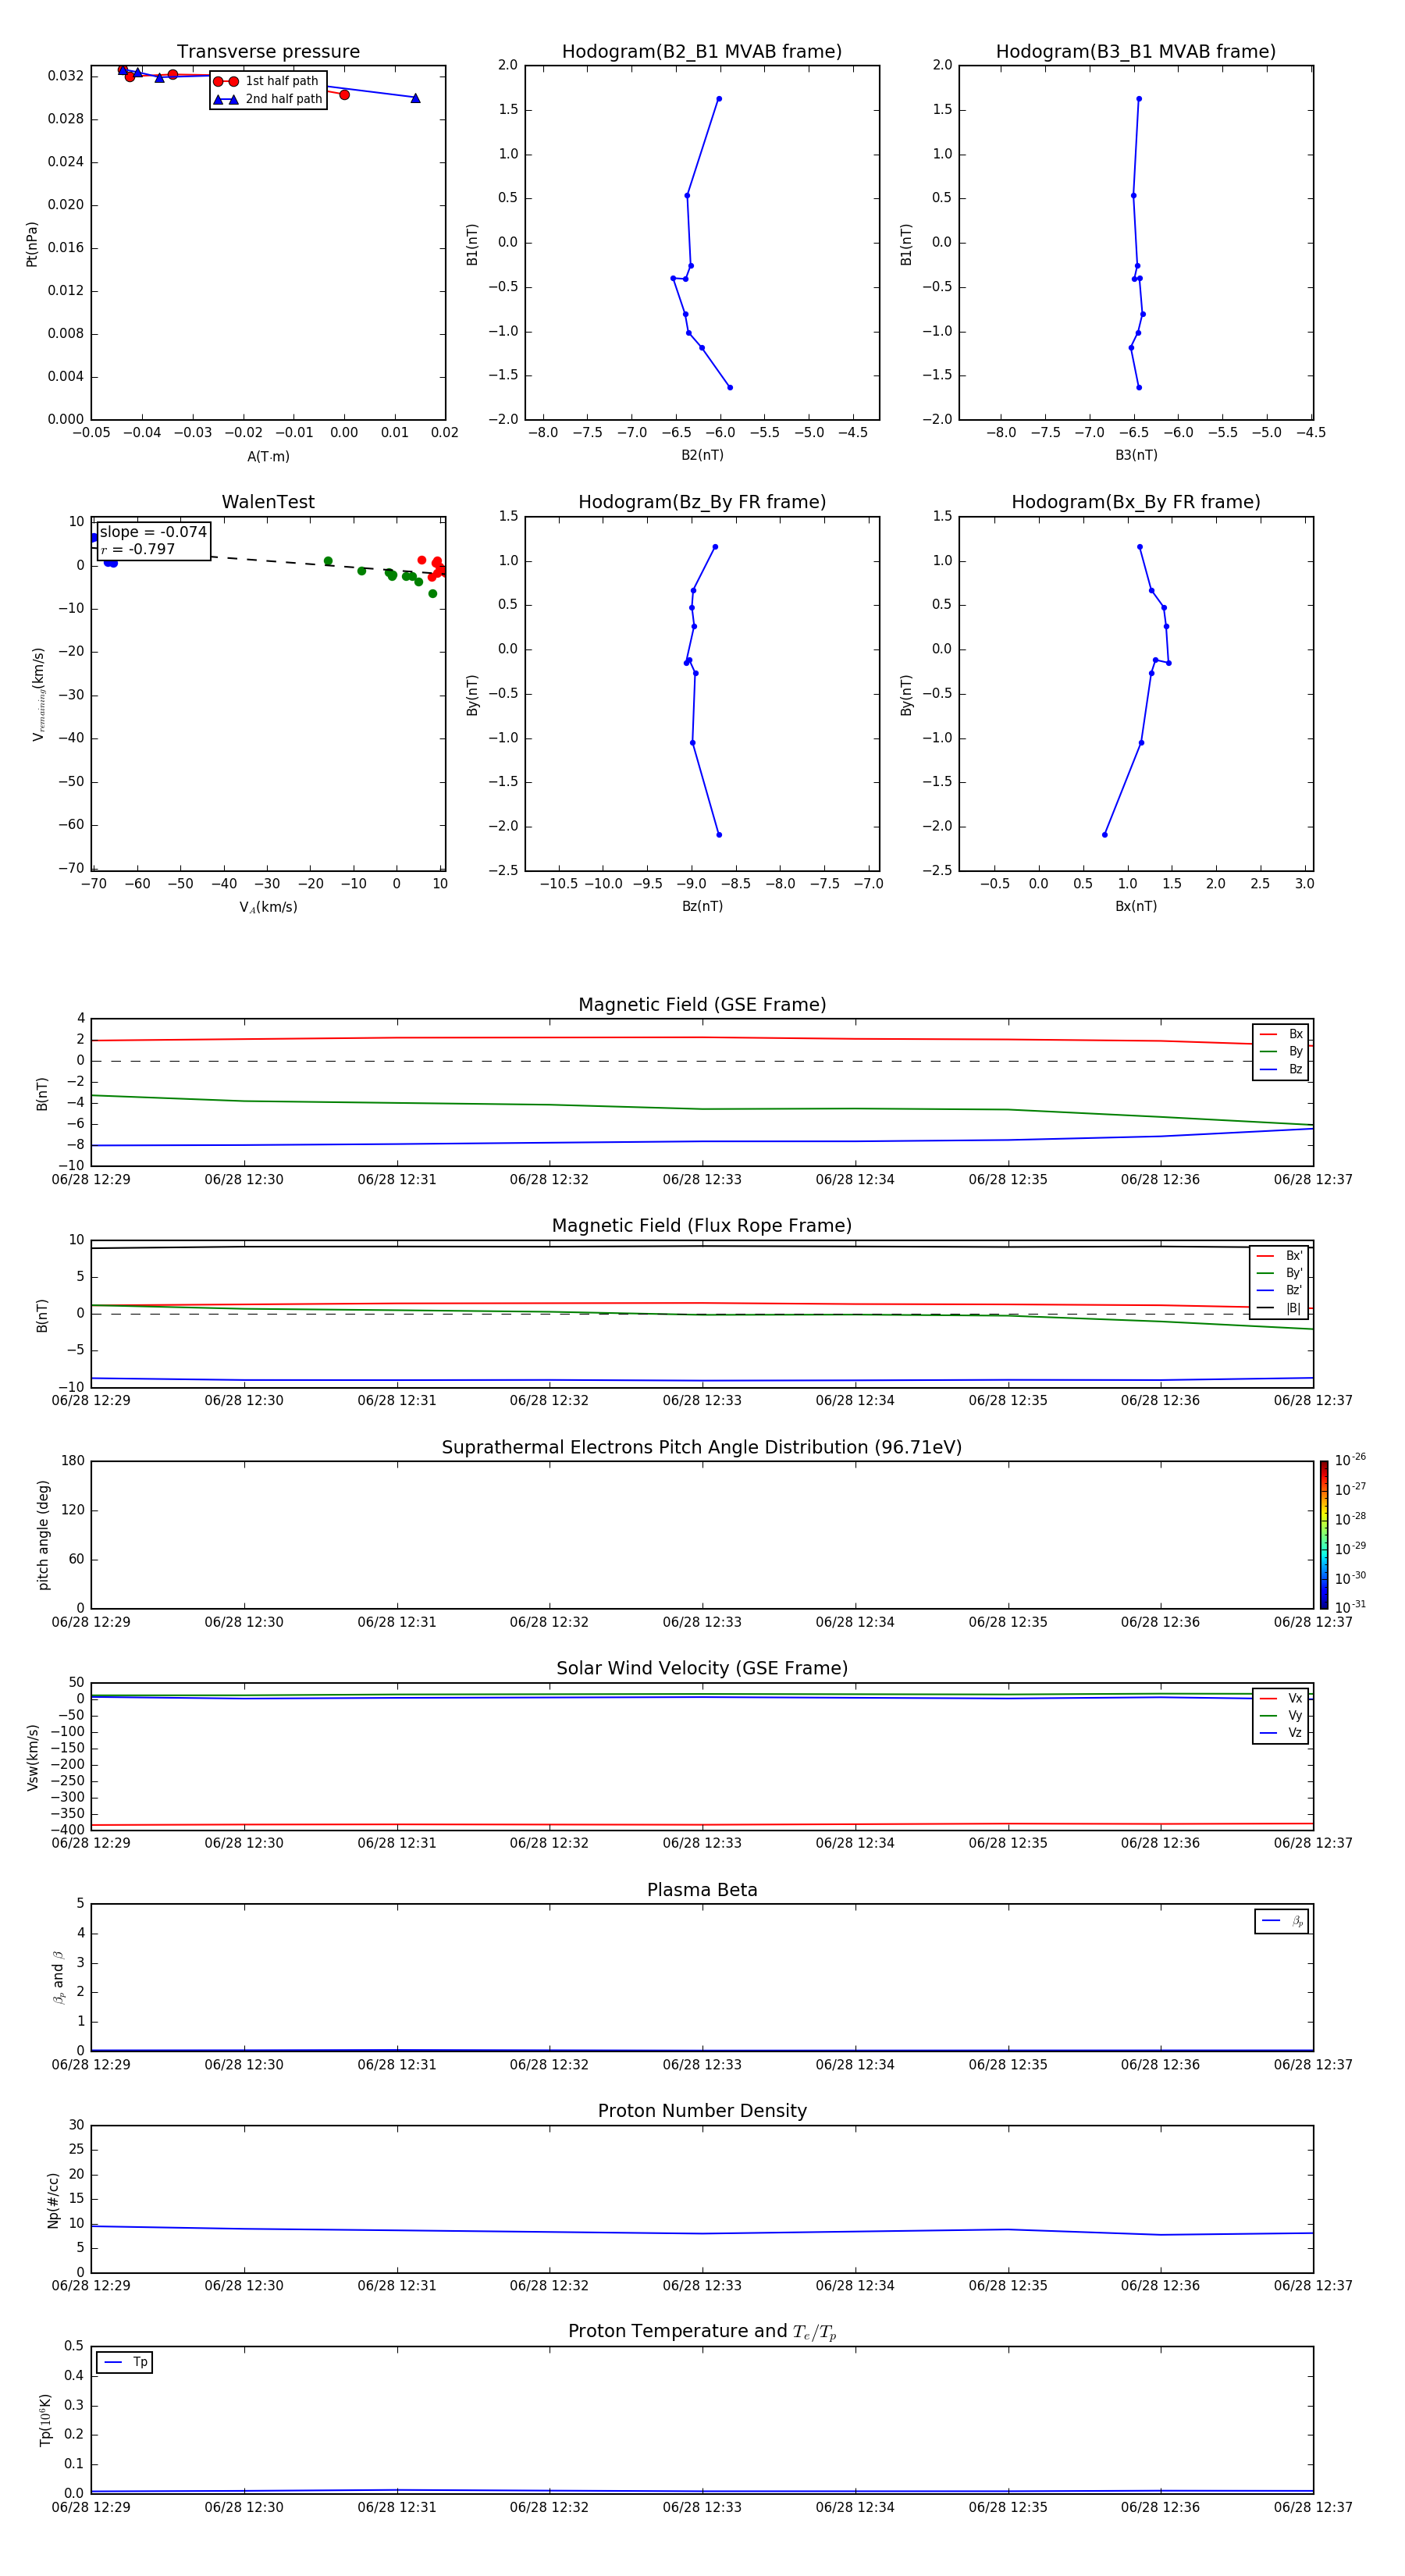1405x2576 pixels.
Task: Click the 'Plasma Beta' title
Action: click(702, 1890)
